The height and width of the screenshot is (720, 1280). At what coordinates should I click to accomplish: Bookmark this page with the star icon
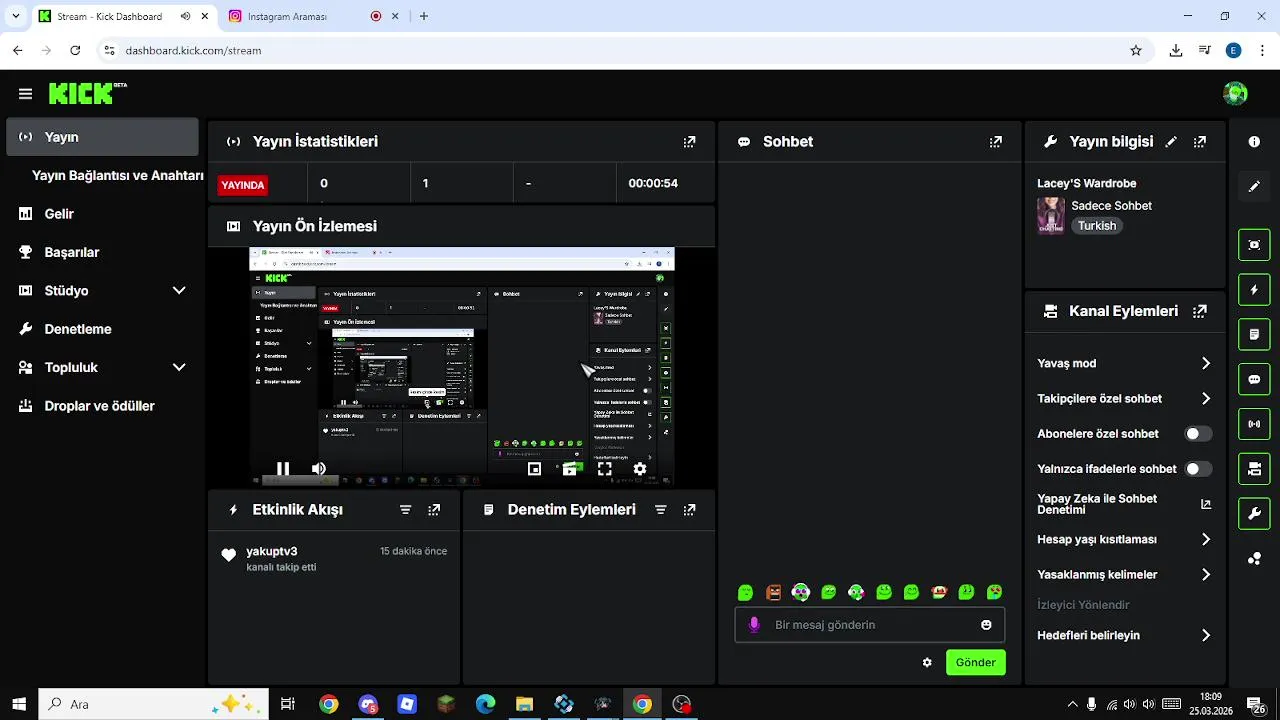point(1136,50)
